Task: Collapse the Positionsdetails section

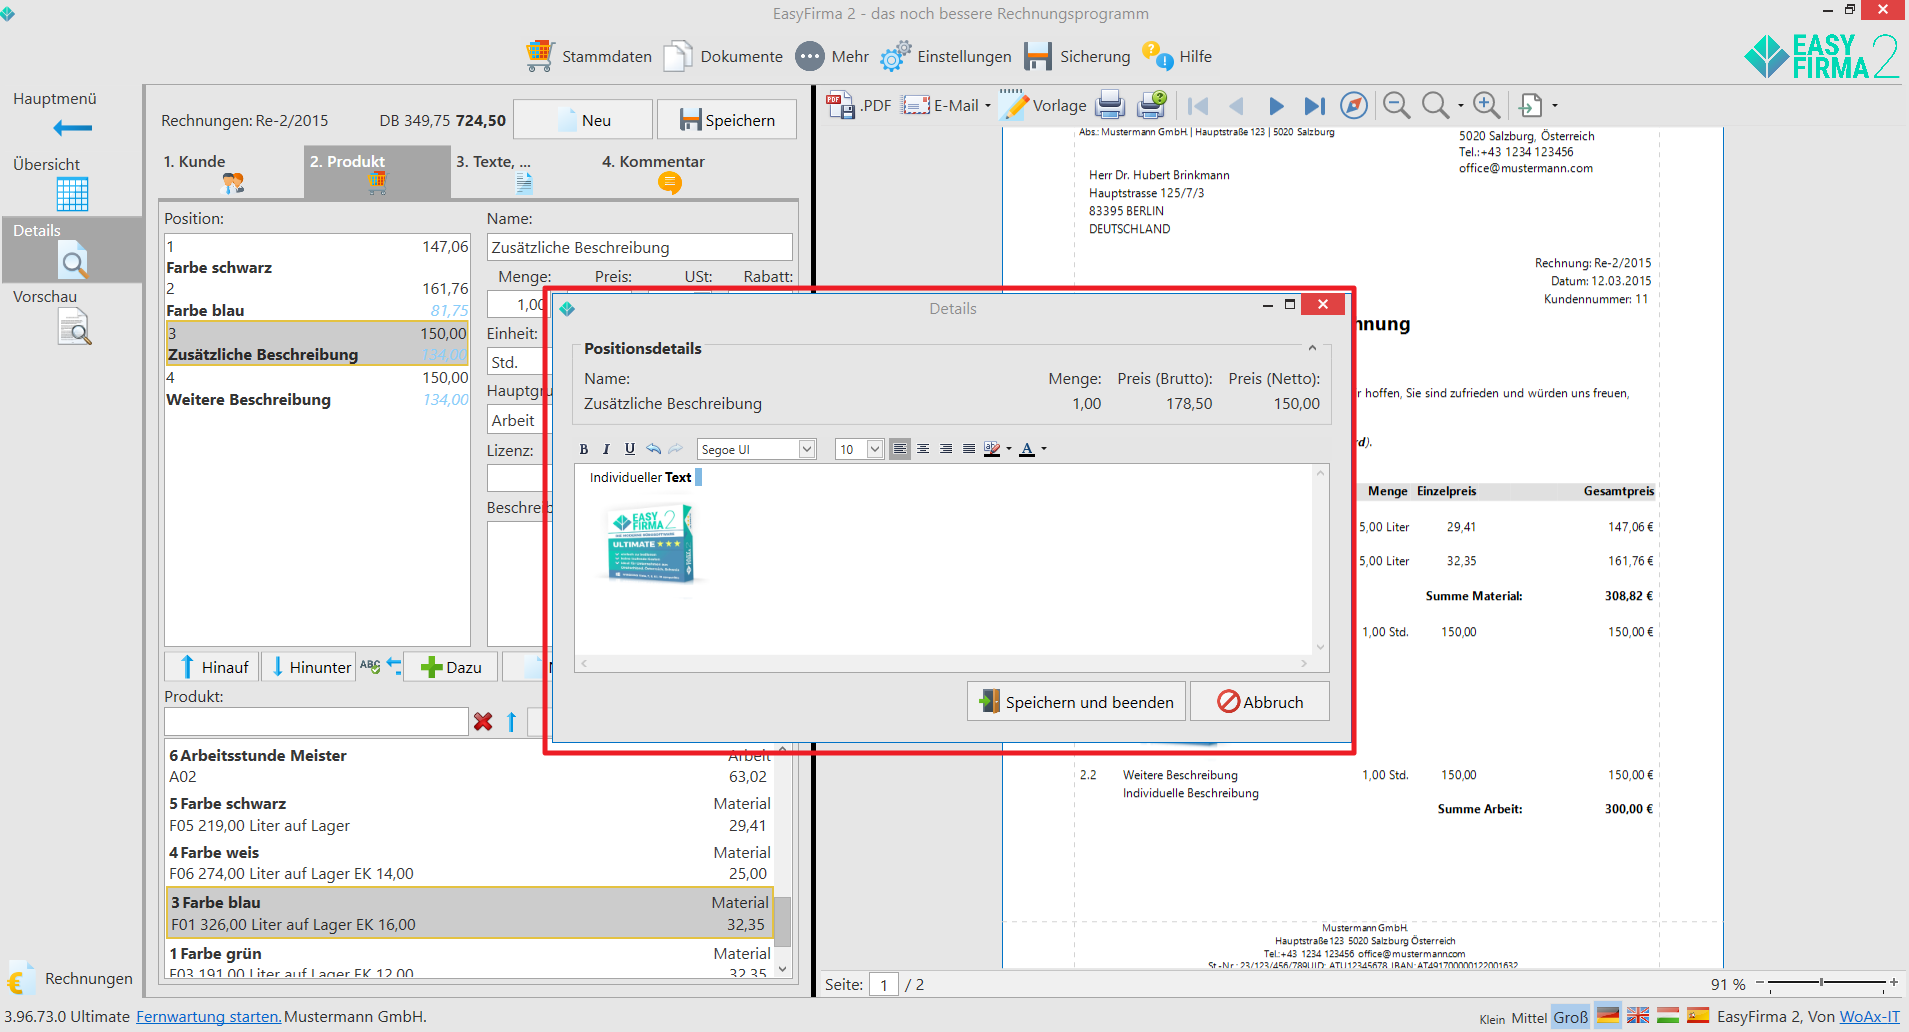Action: pyautogui.click(x=1312, y=348)
